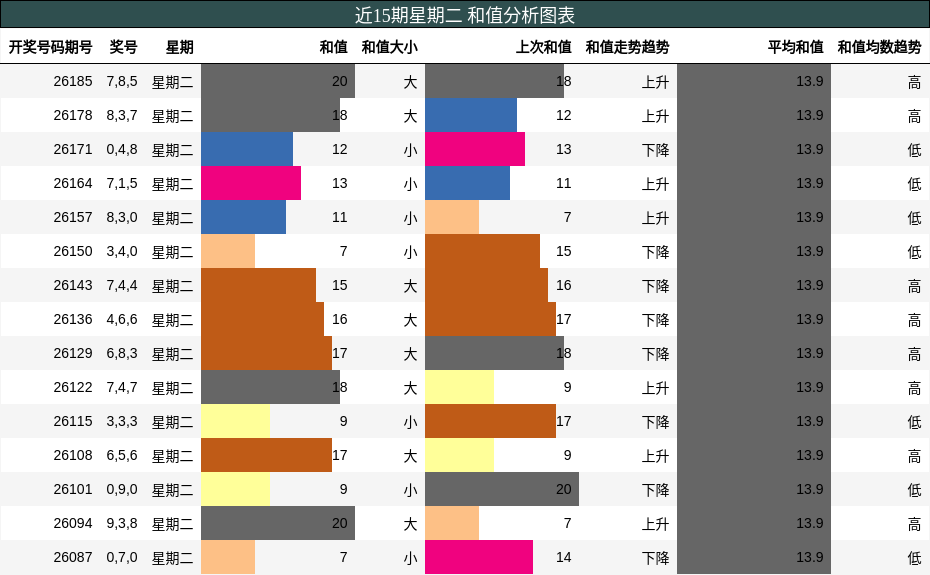The width and height of the screenshot is (930, 575).
Task: Click 和值 value 16 in row 26136
Action: 340,319
